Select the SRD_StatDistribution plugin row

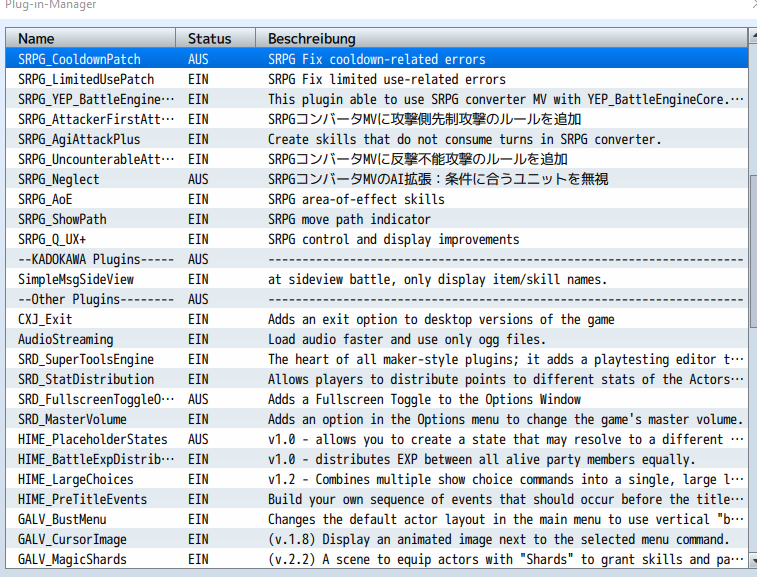point(377,380)
